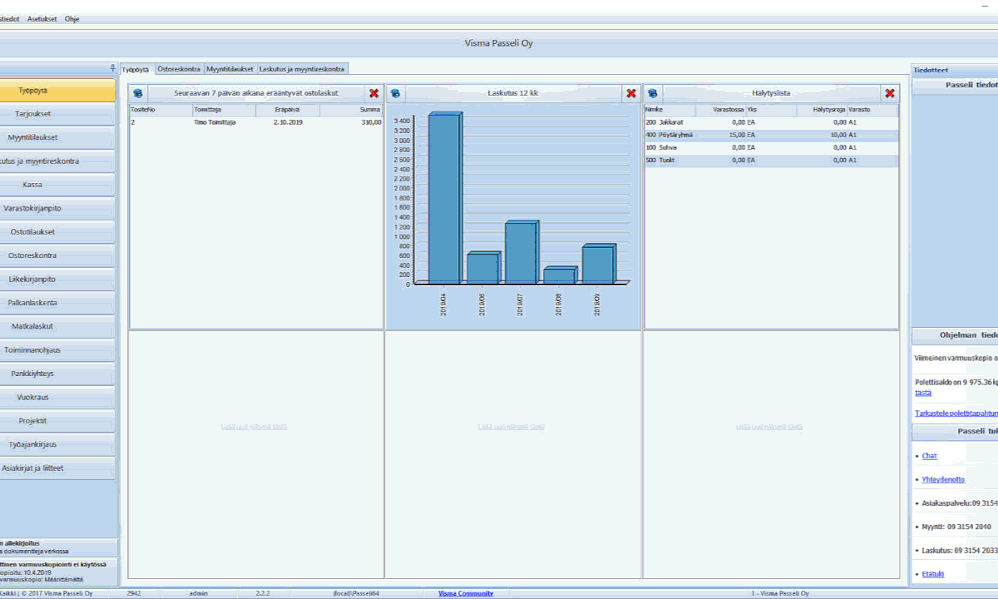Close the Laskutus 12 kk widget
Image resolution: width=998 pixels, height=599 pixels.
631,93
